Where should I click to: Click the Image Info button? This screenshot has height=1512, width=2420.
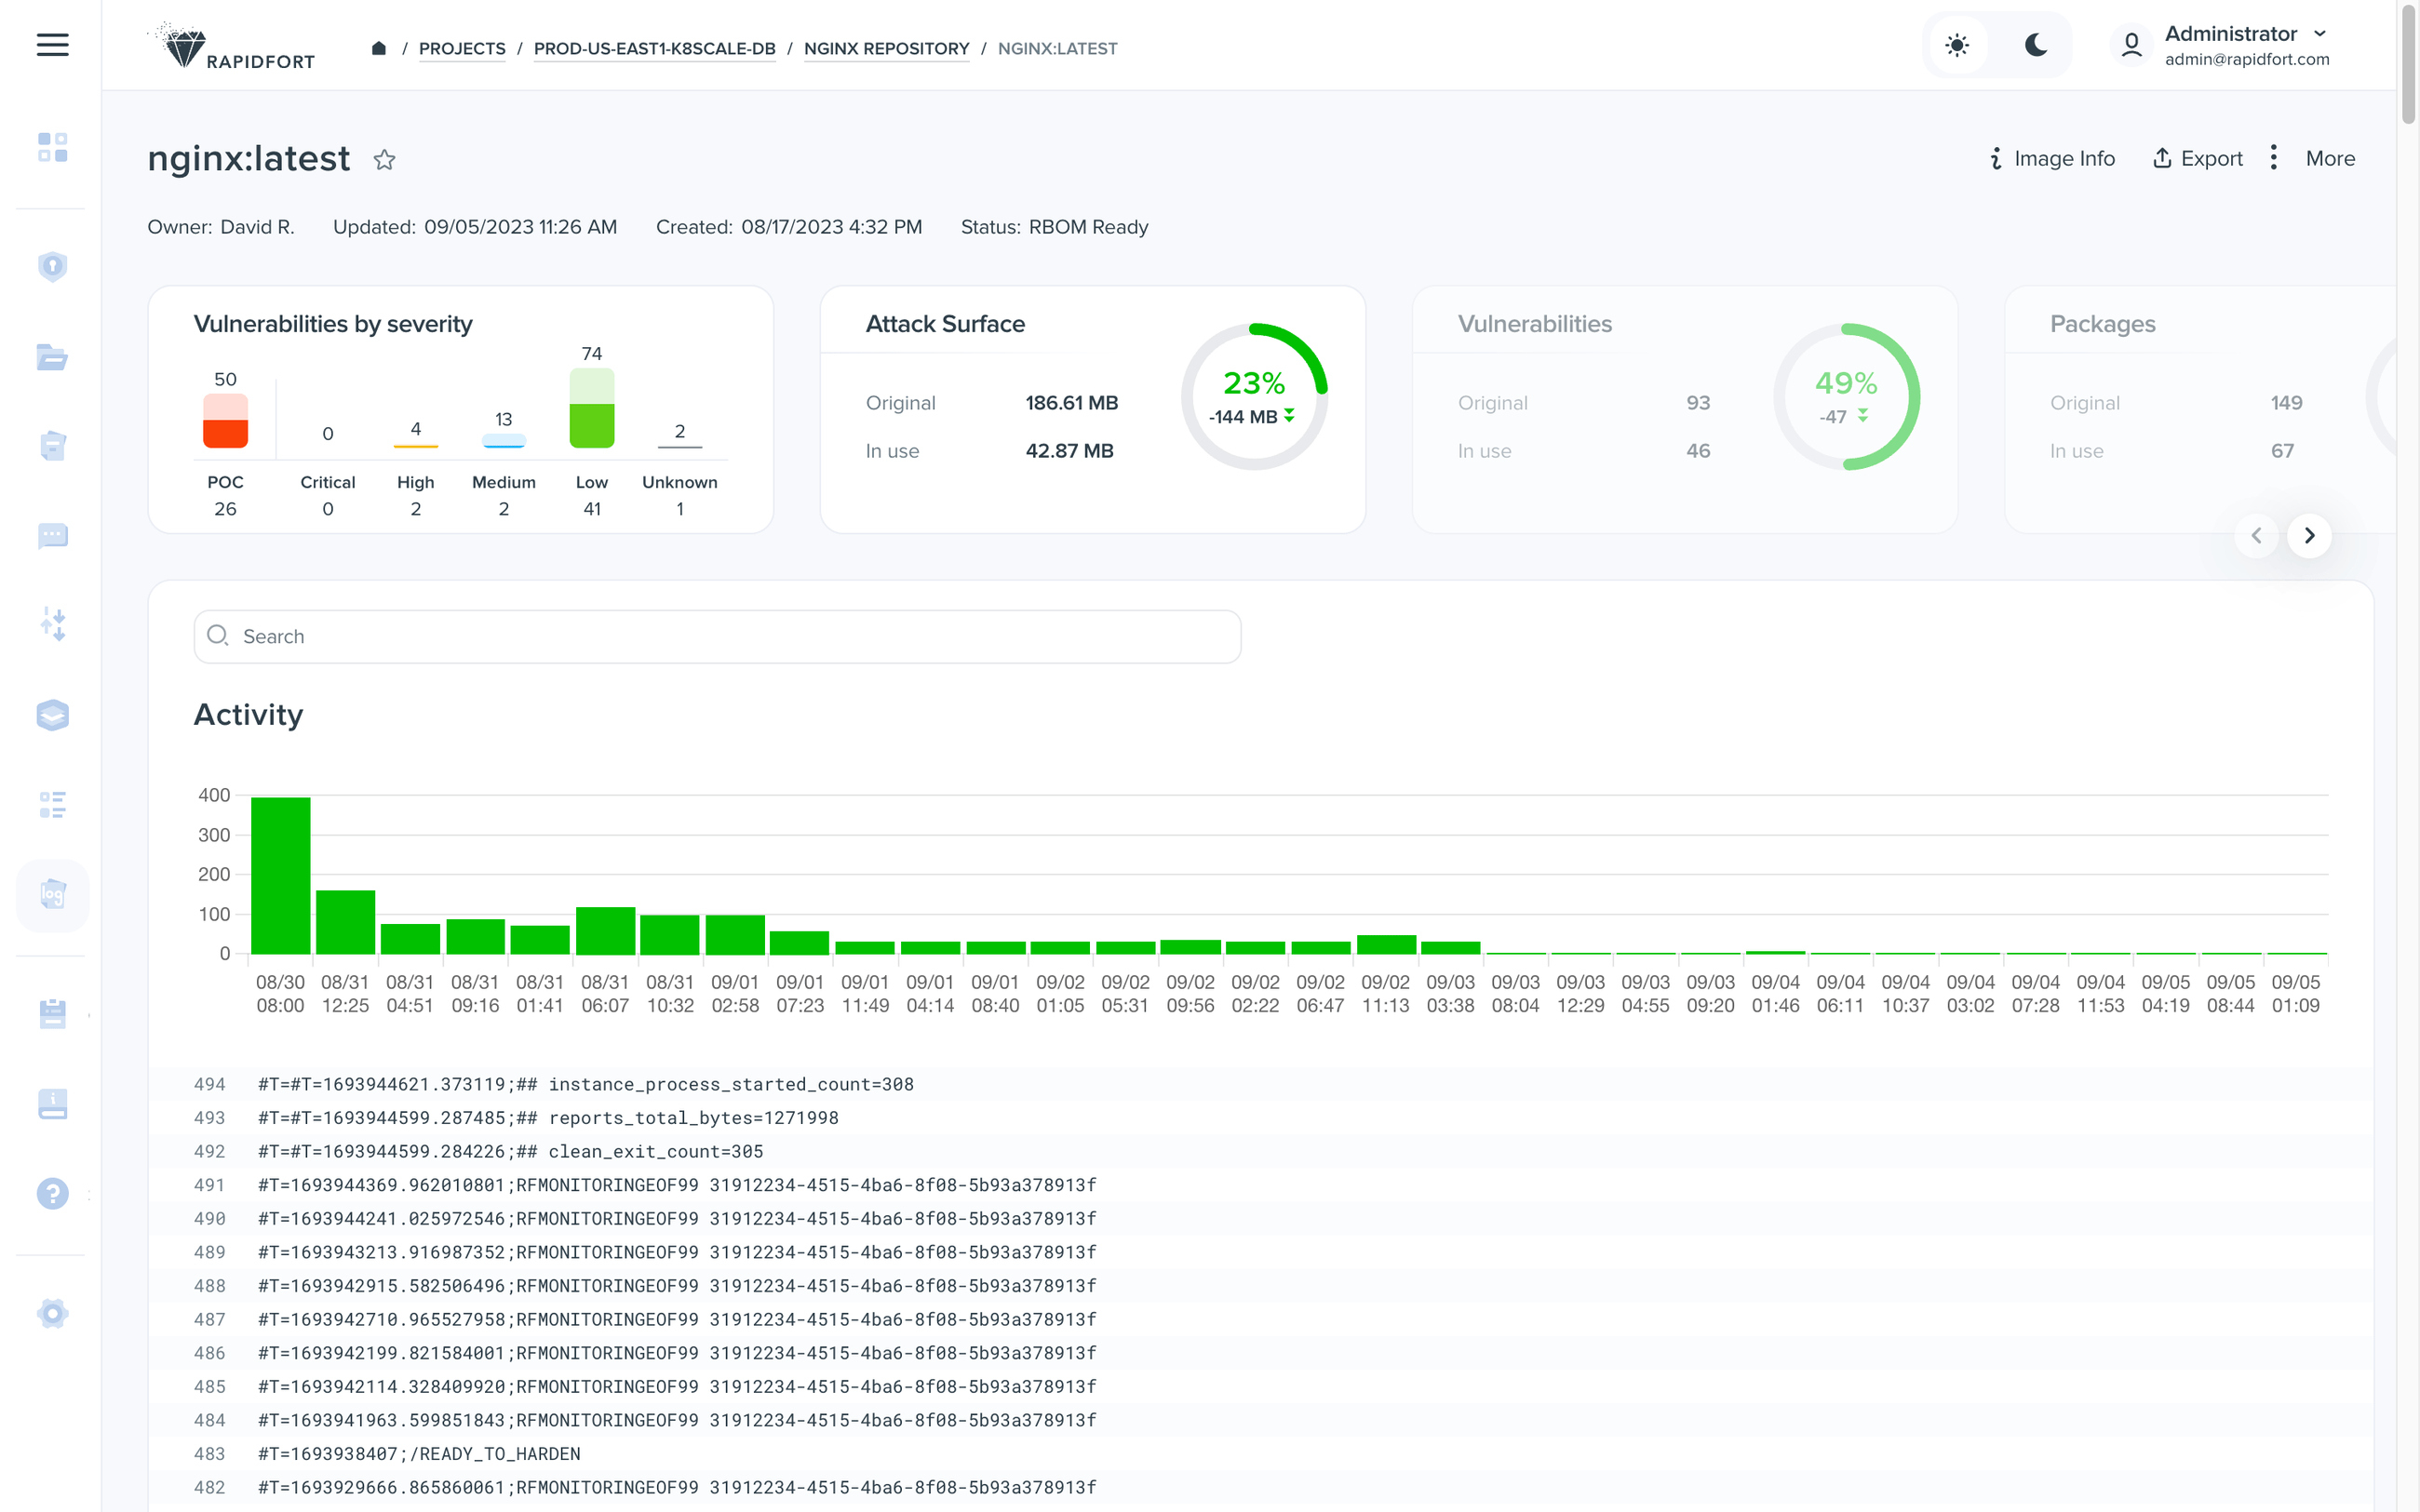pos(2052,158)
